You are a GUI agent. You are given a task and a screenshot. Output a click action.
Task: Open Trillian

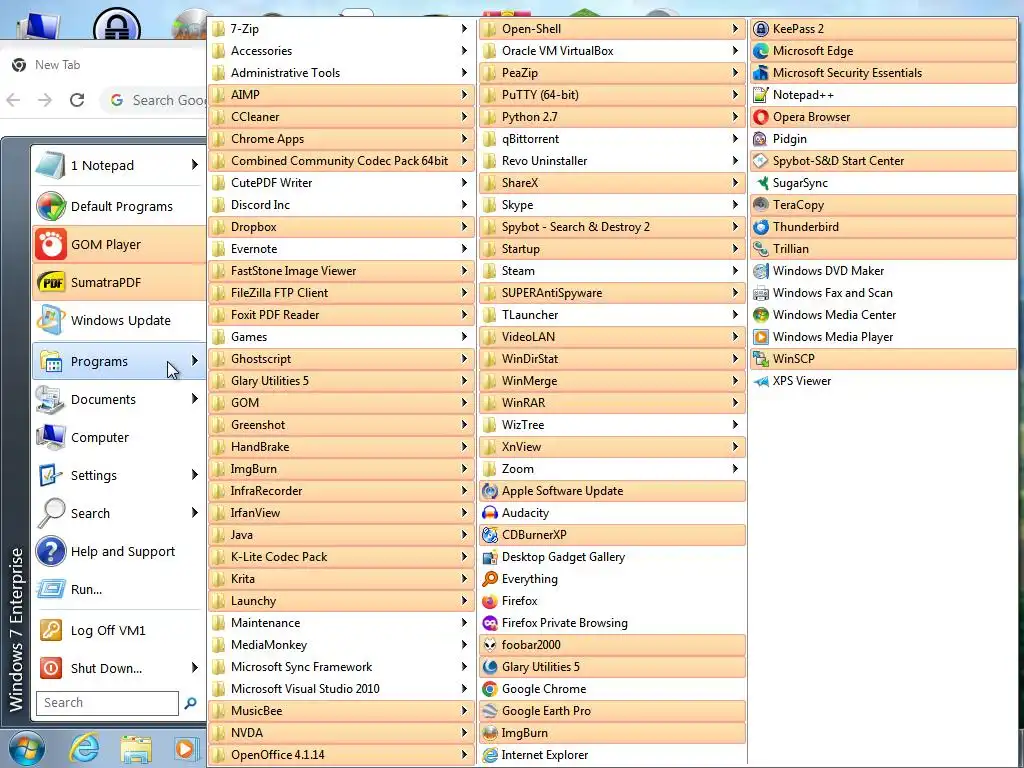[x=883, y=249]
